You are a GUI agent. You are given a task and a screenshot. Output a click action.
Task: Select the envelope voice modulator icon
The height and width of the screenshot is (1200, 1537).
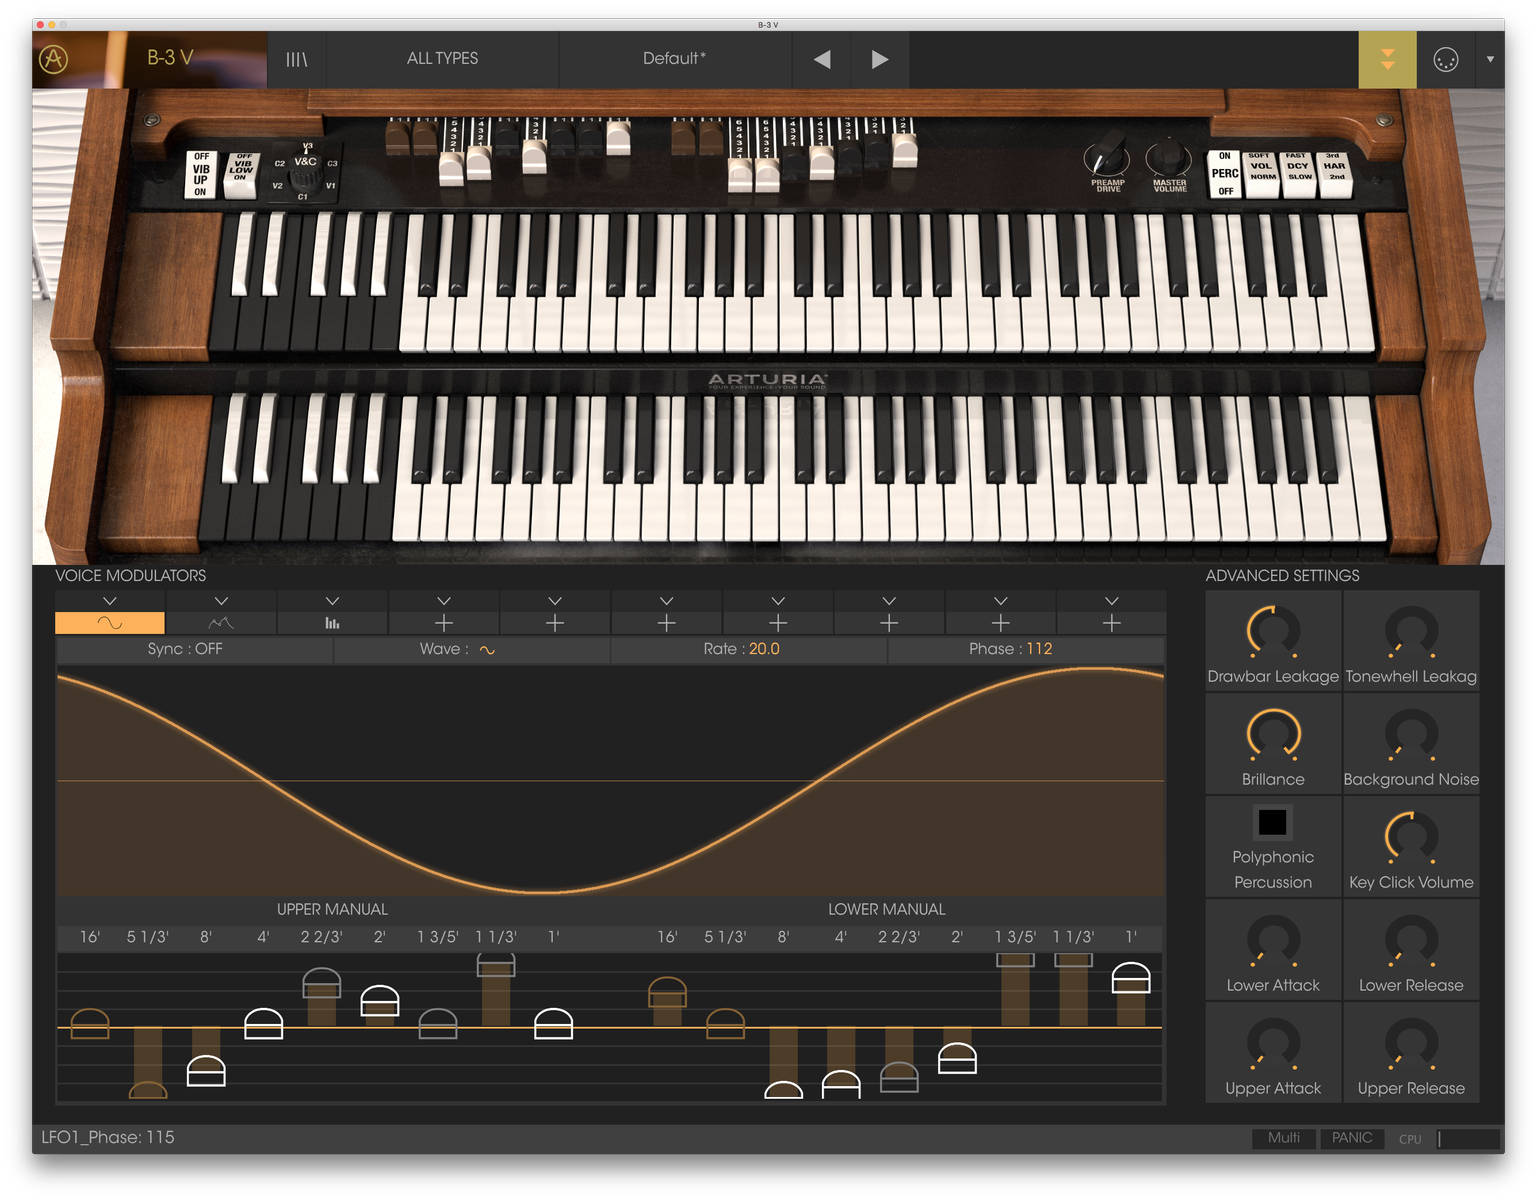click(x=221, y=621)
